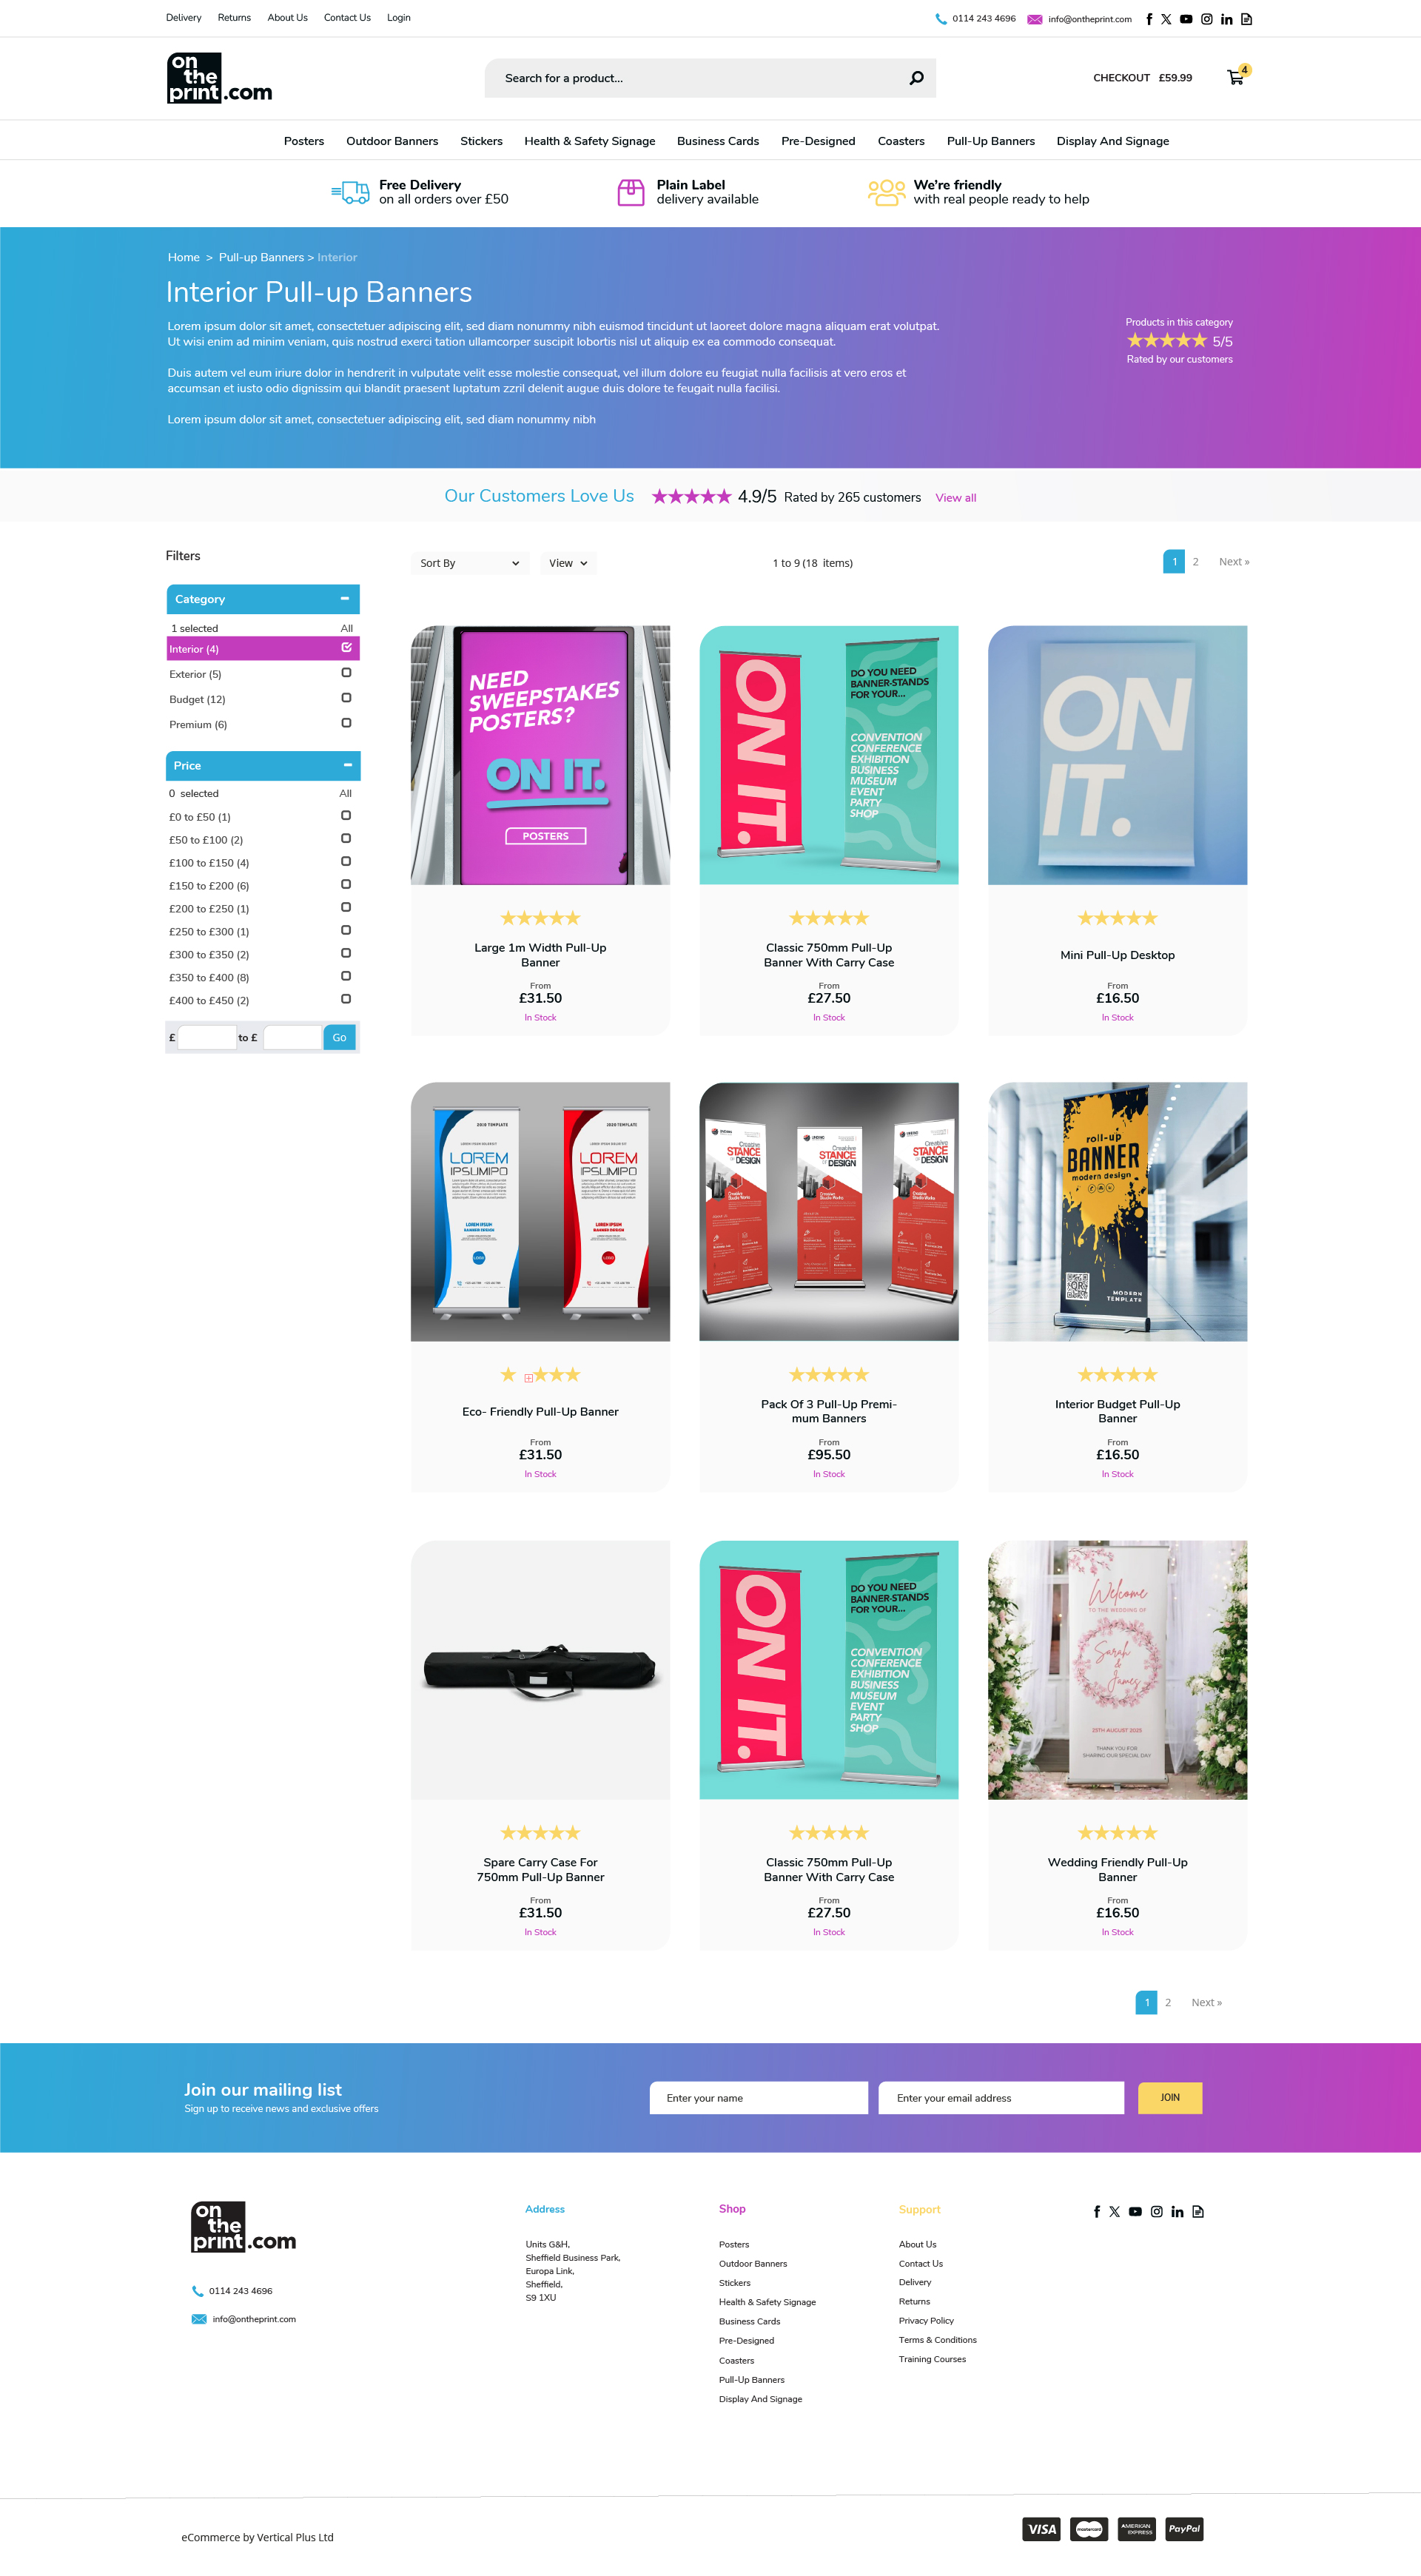Open the Instagram icon in top bar
Viewport: 1421px width, 2576px height.
pos(1207,19)
